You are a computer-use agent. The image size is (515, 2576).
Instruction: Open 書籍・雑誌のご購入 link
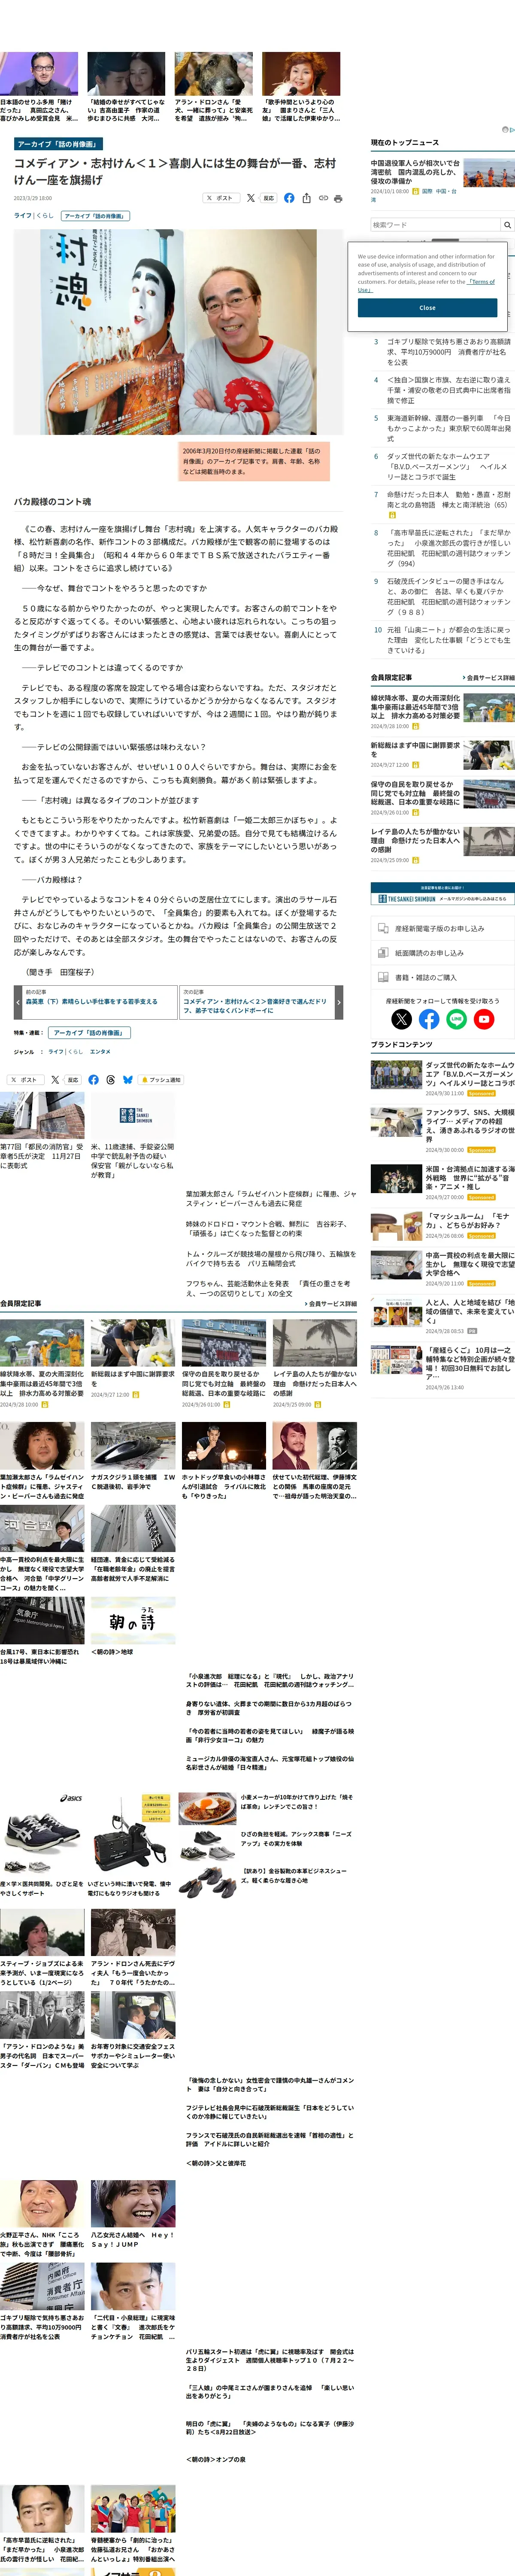pyautogui.click(x=442, y=977)
